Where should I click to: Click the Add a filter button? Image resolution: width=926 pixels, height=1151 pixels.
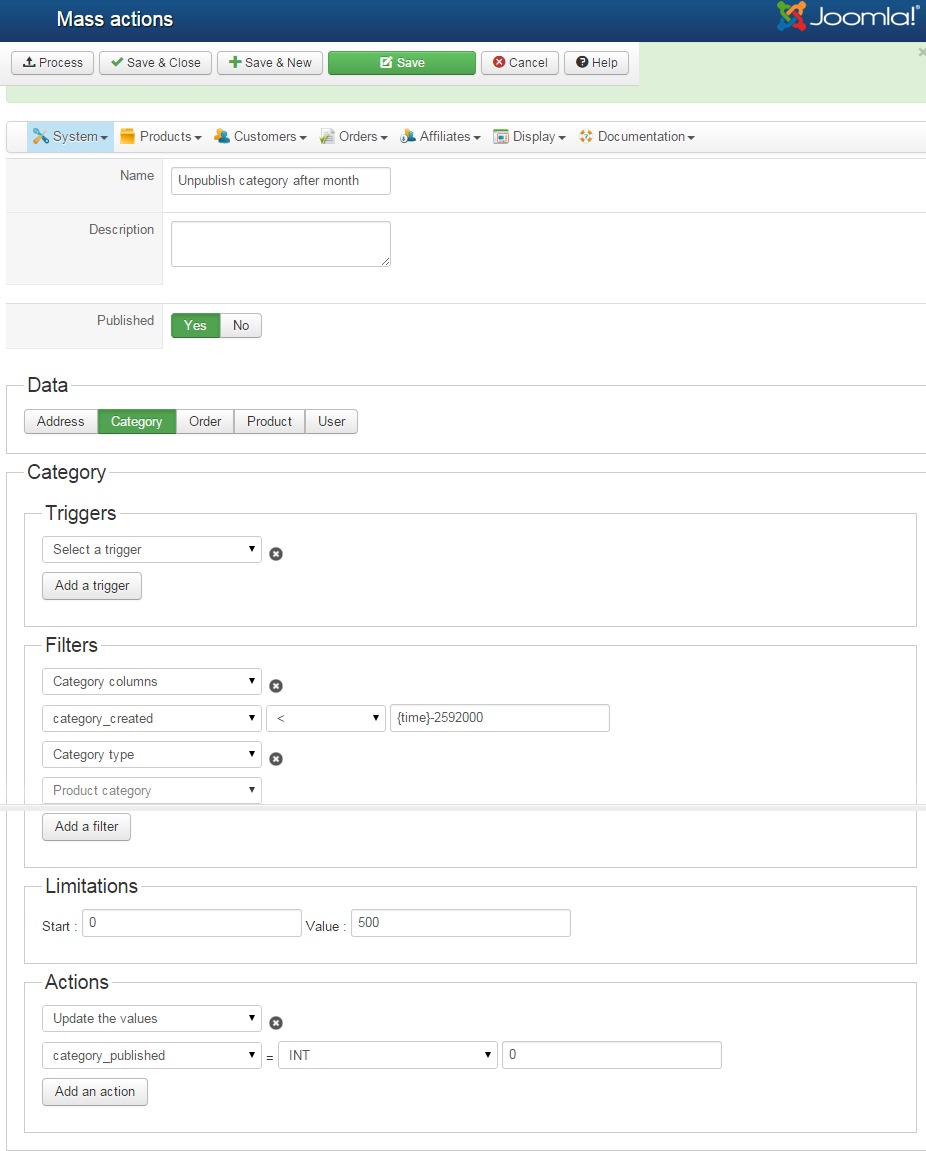pyautogui.click(x=86, y=827)
